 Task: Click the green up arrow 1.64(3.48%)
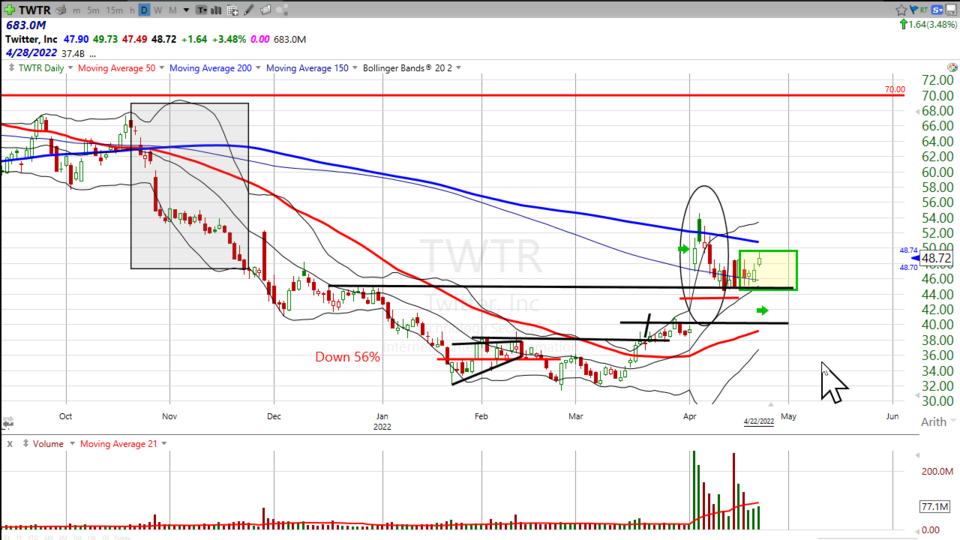tap(928, 24)
